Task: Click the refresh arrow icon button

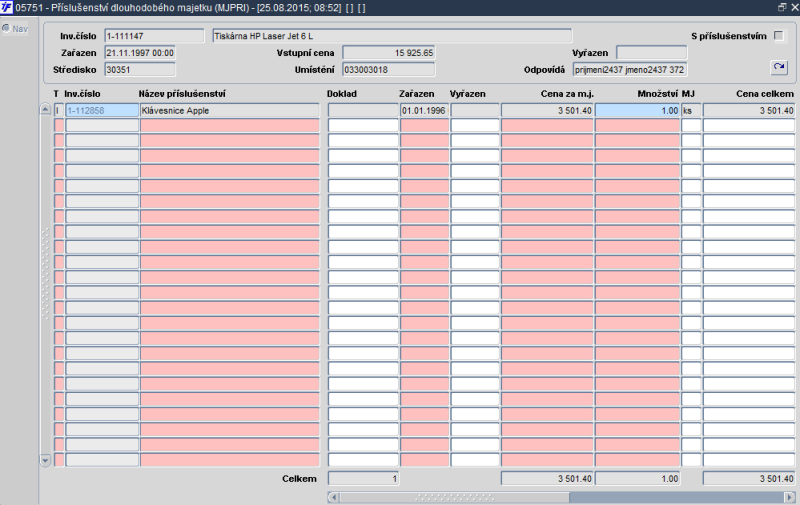Action: click(x=779, y=68)
